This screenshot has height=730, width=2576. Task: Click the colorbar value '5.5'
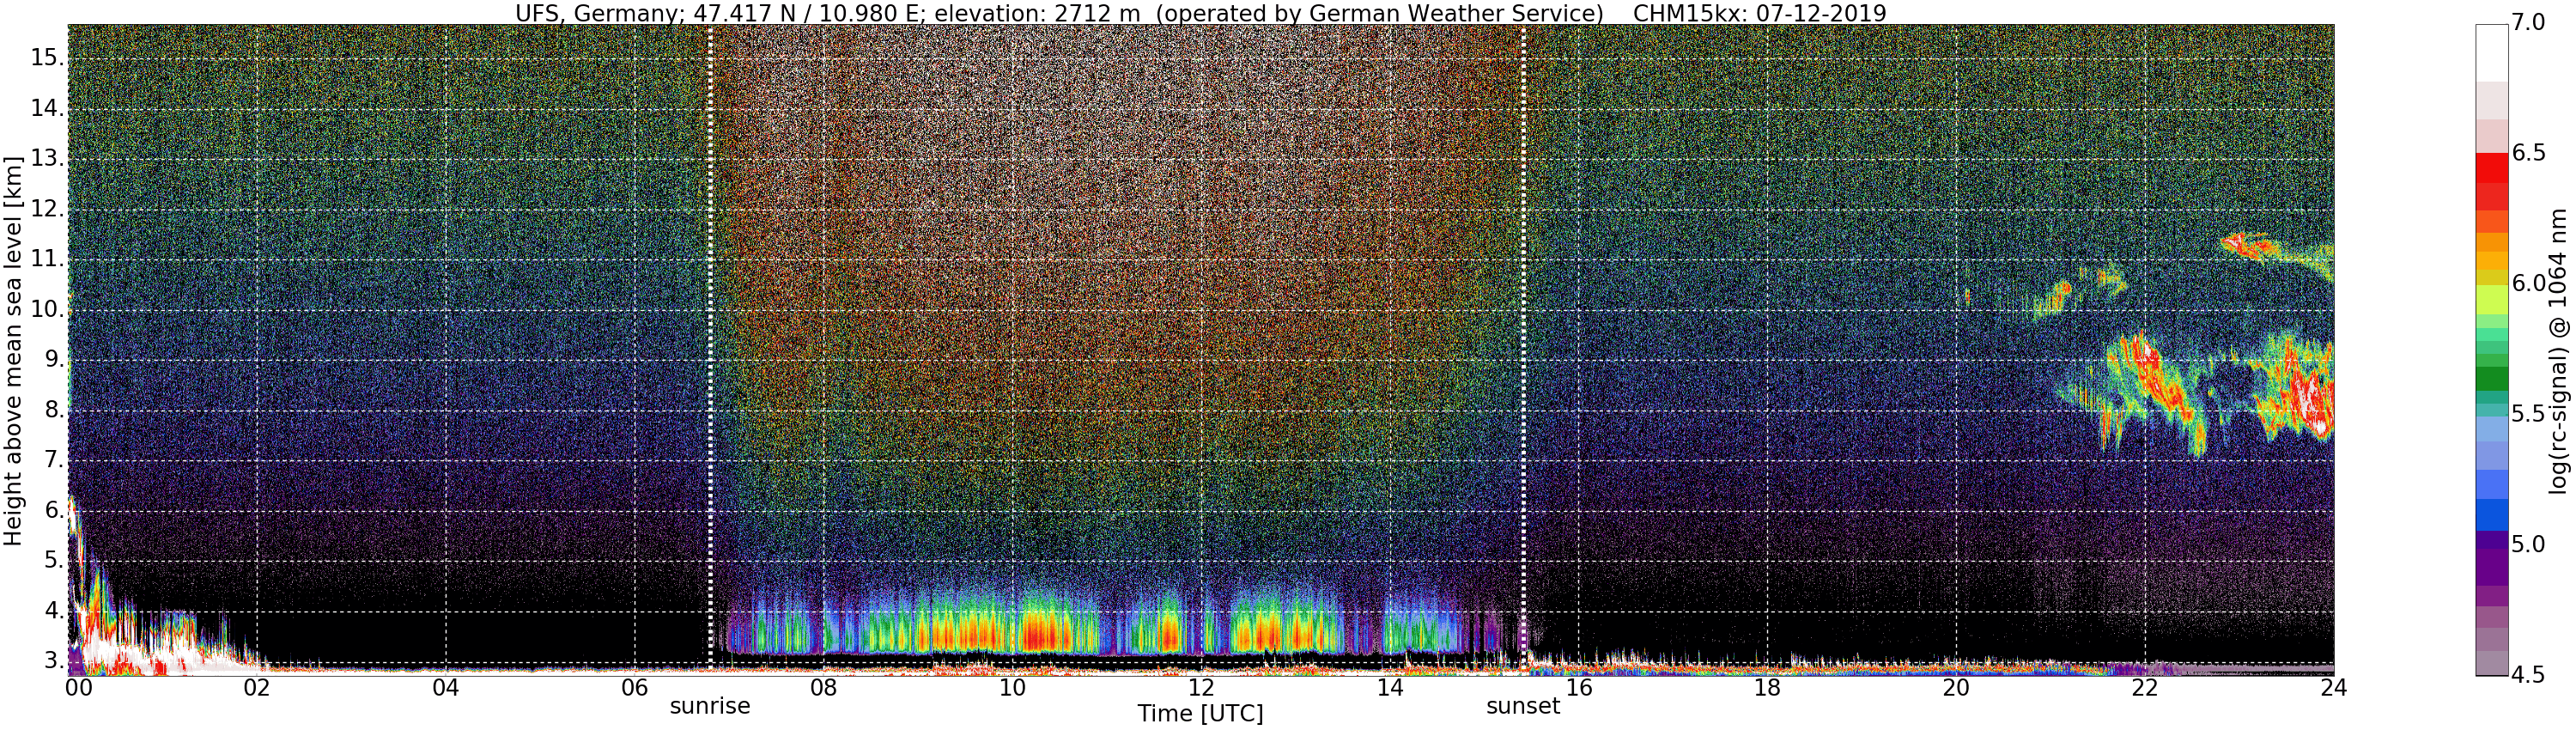2528,414
